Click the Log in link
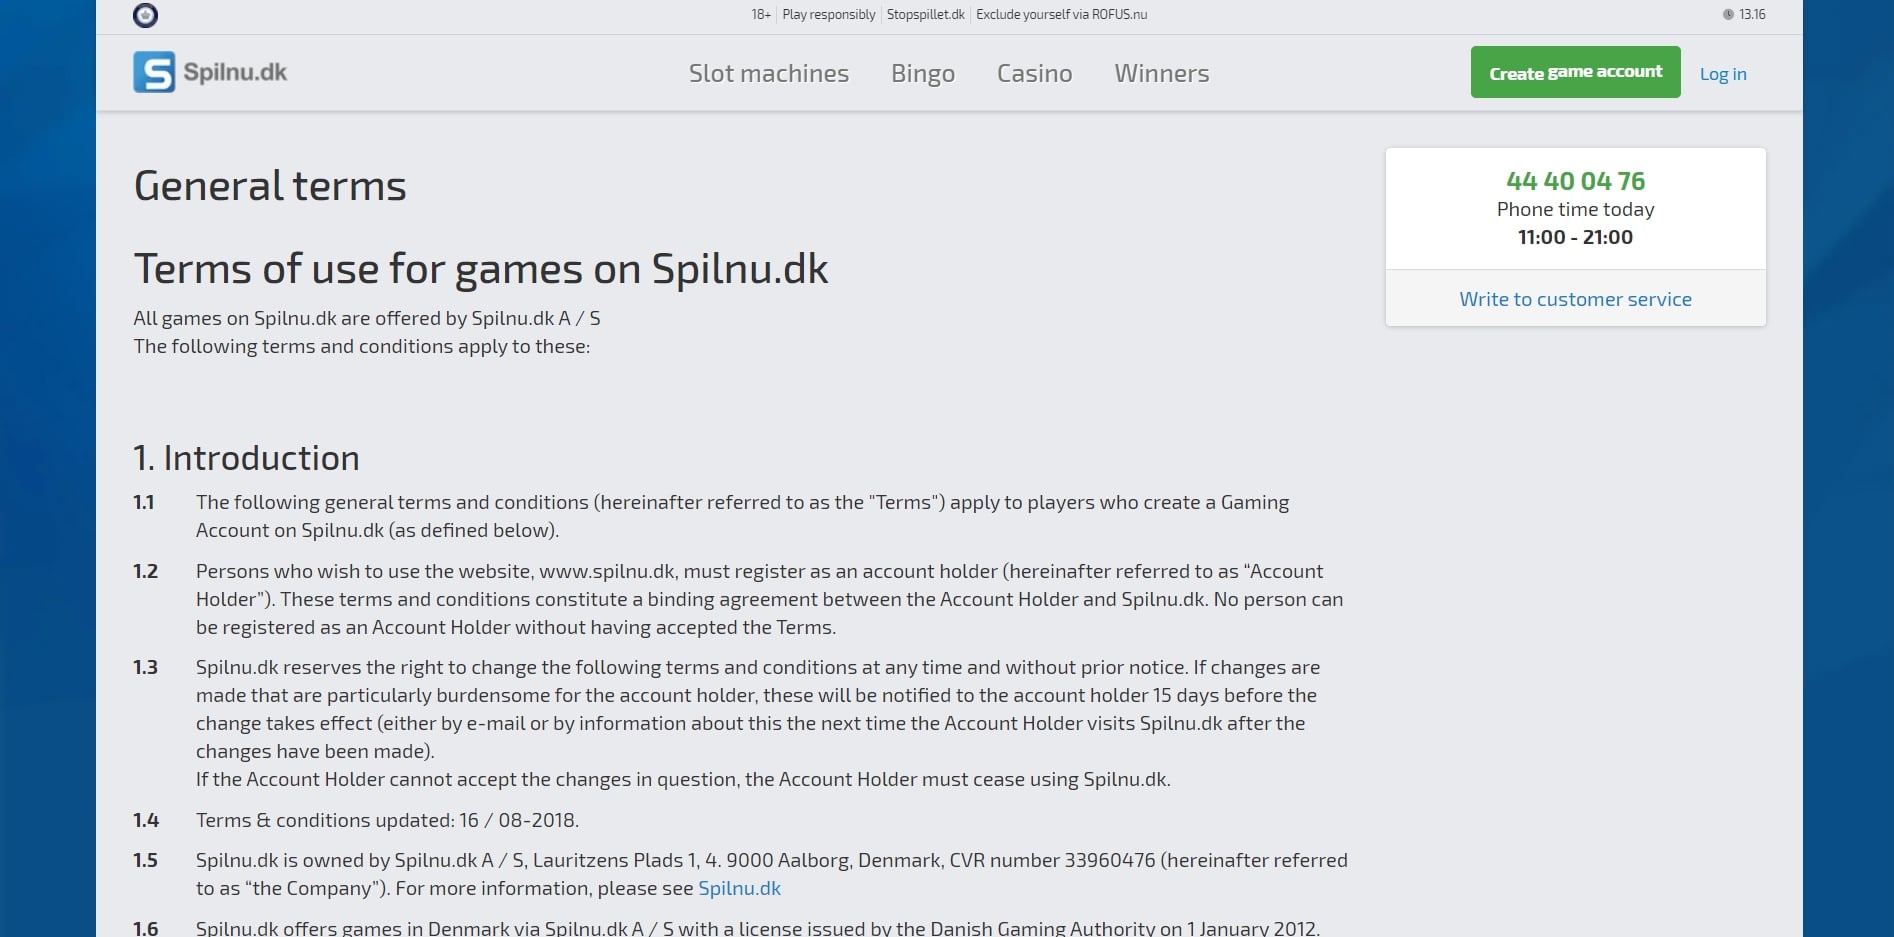1894x937 pixels. (1723, 74)
